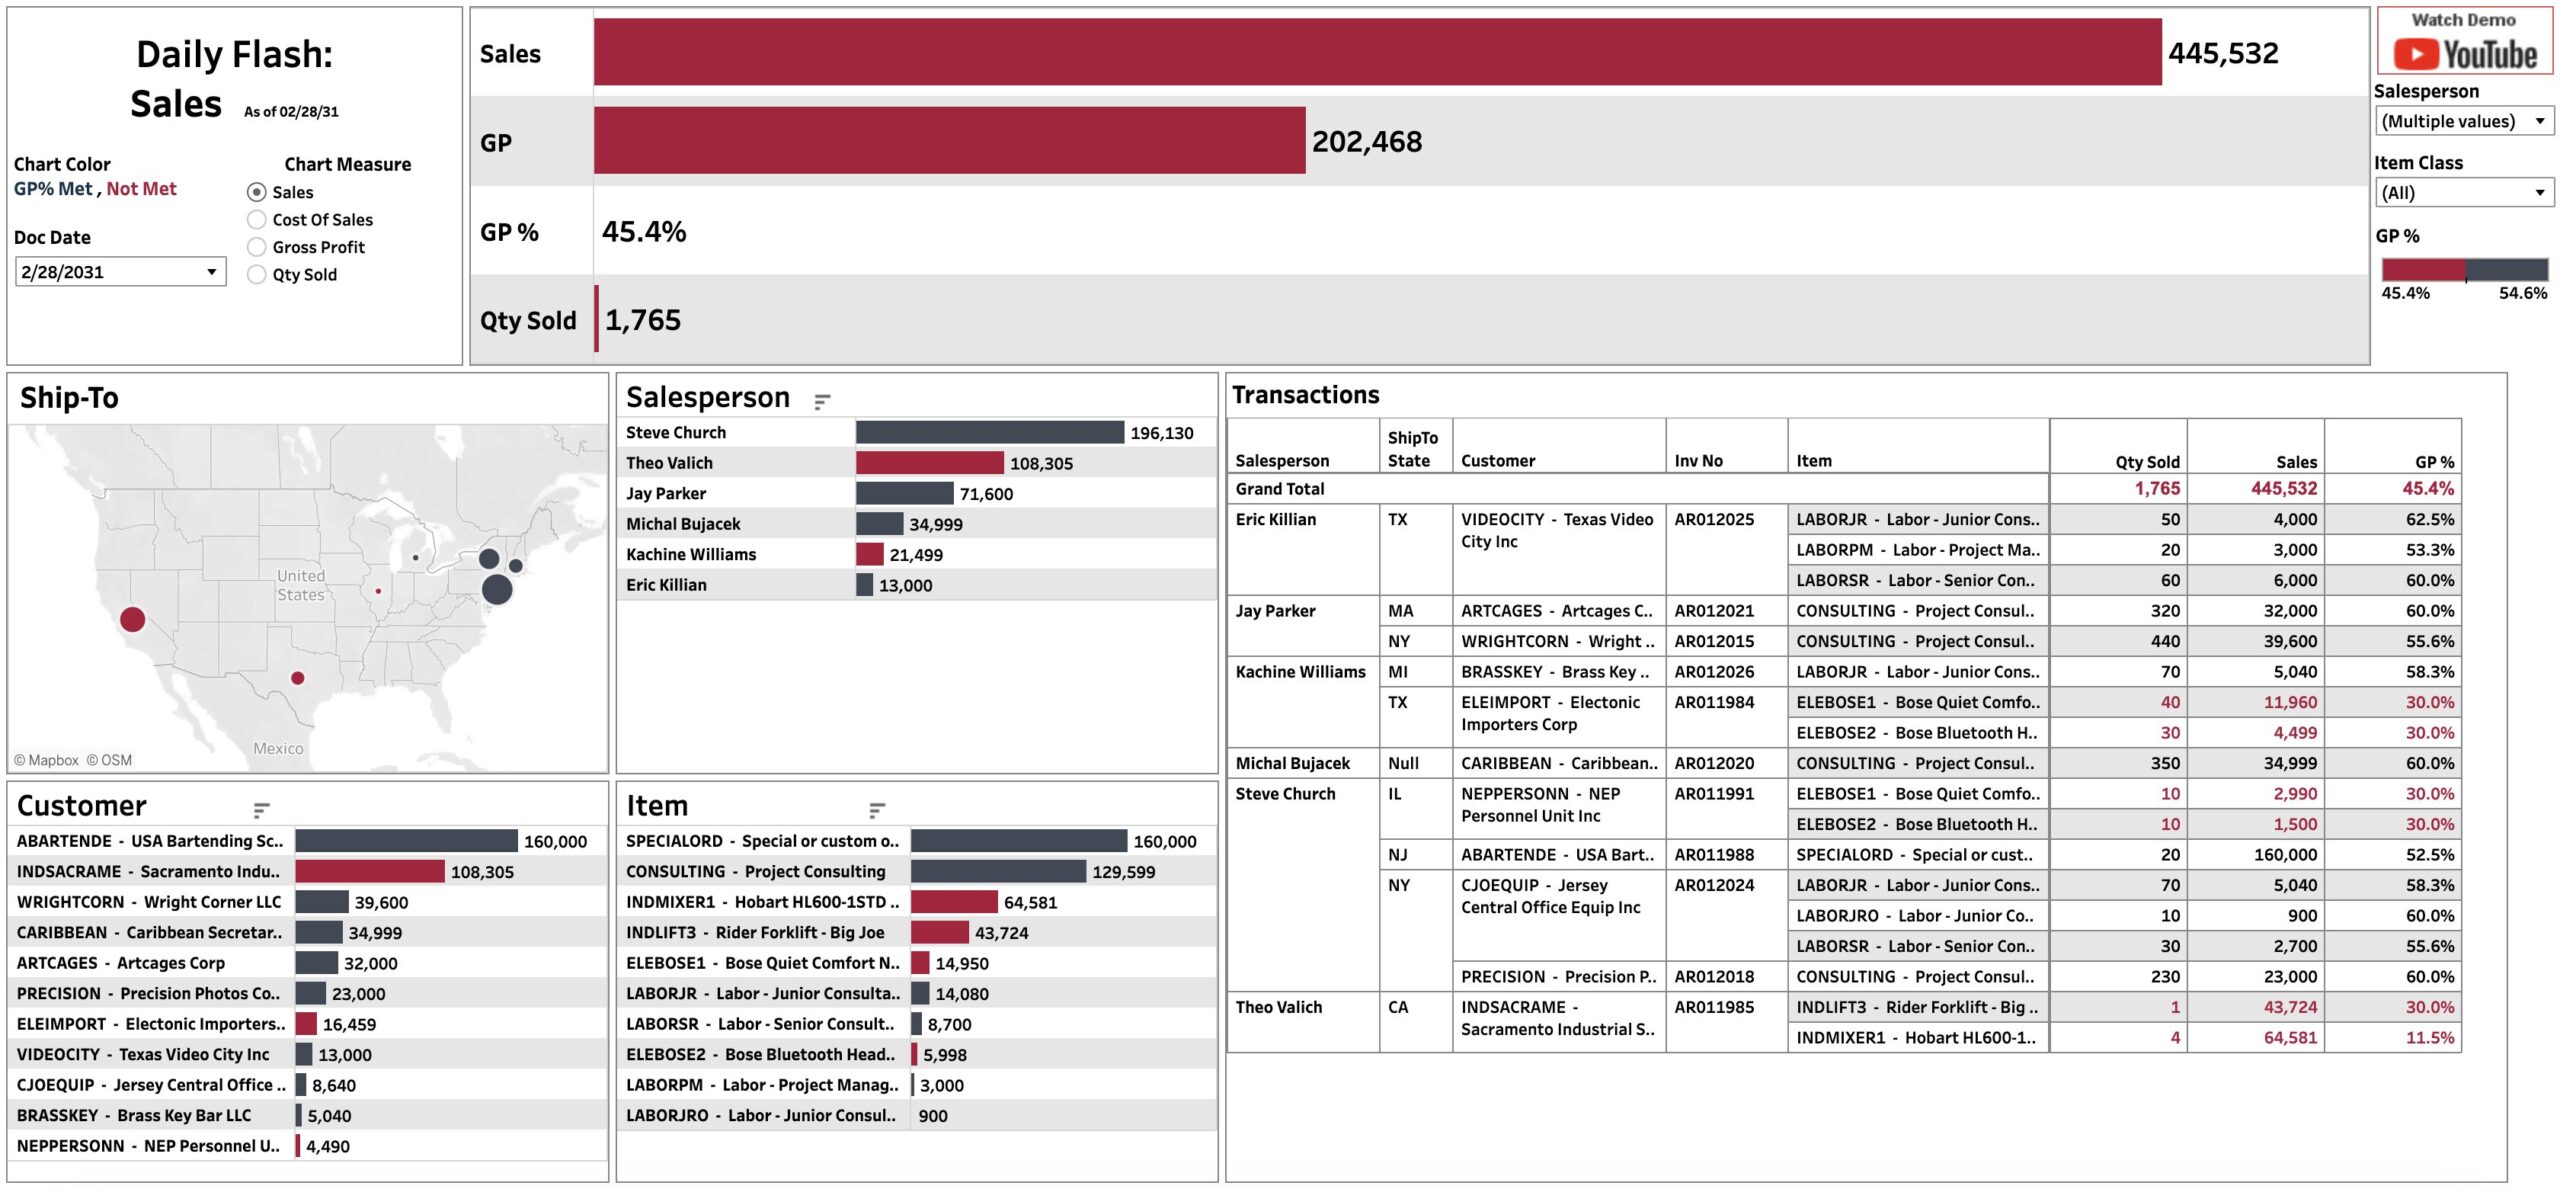Select the Sales chart measure radio
The height and width of the screenshot is (1189, 2560).
click(x=257, y=192)
